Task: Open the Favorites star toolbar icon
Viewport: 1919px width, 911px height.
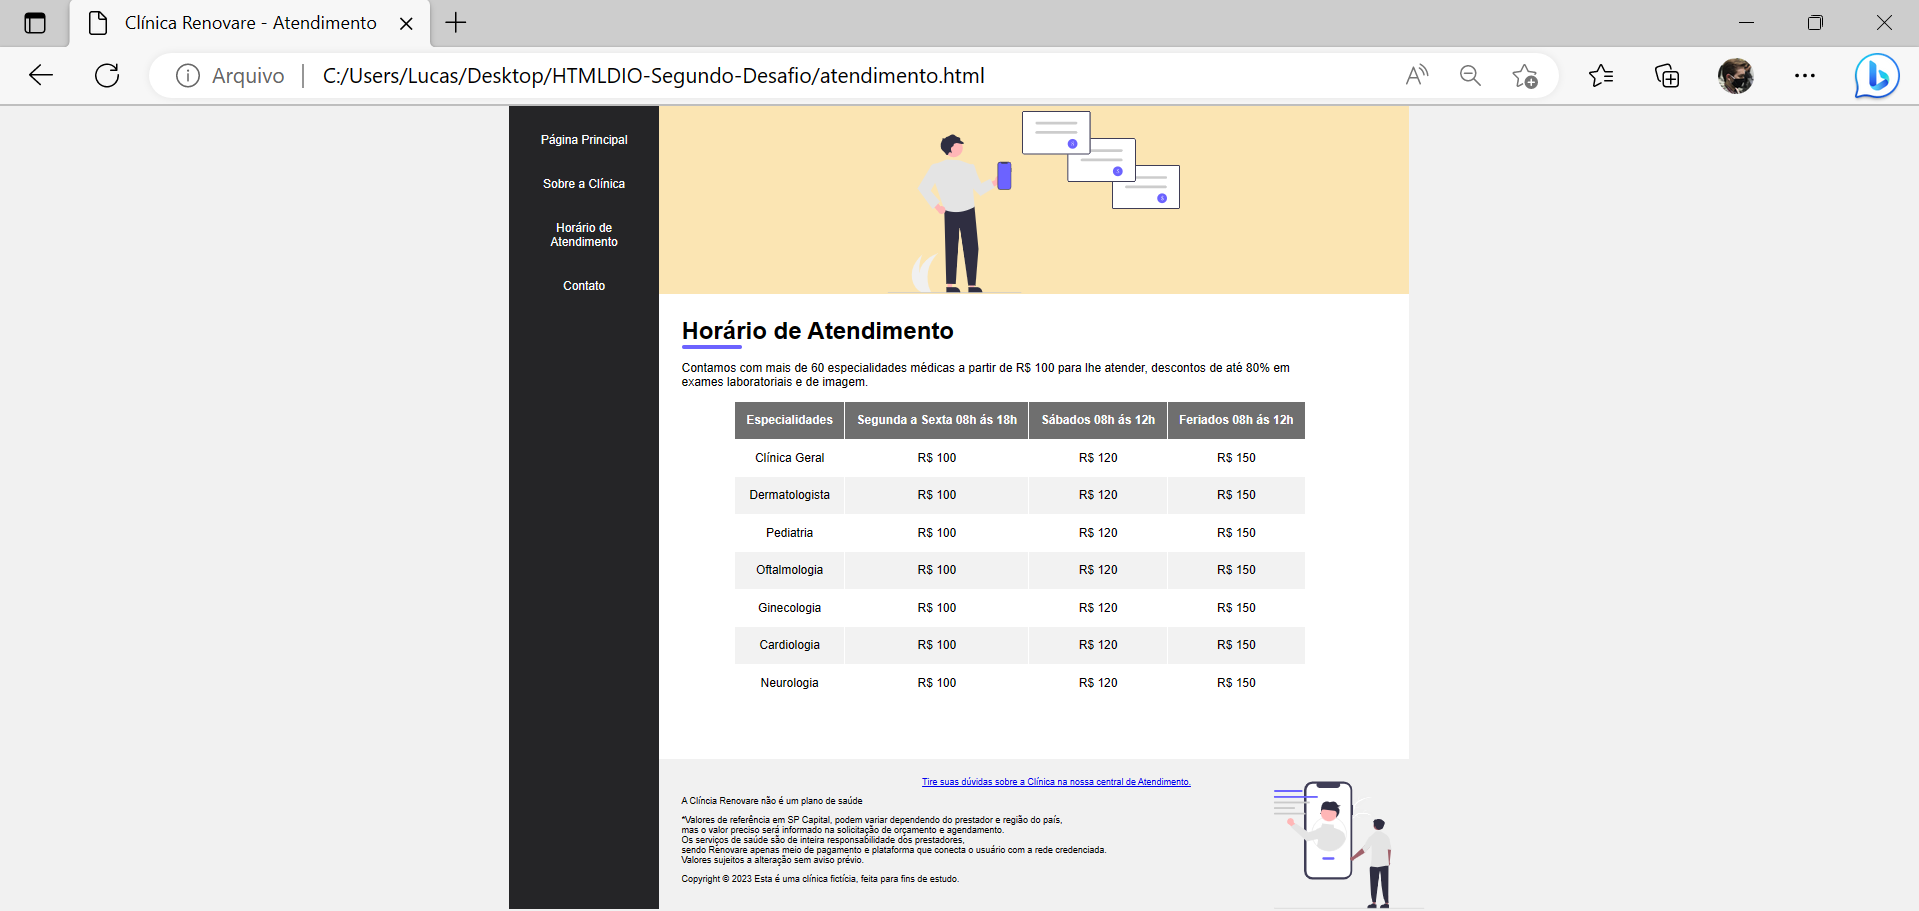Action: (x=1601, y=75)
